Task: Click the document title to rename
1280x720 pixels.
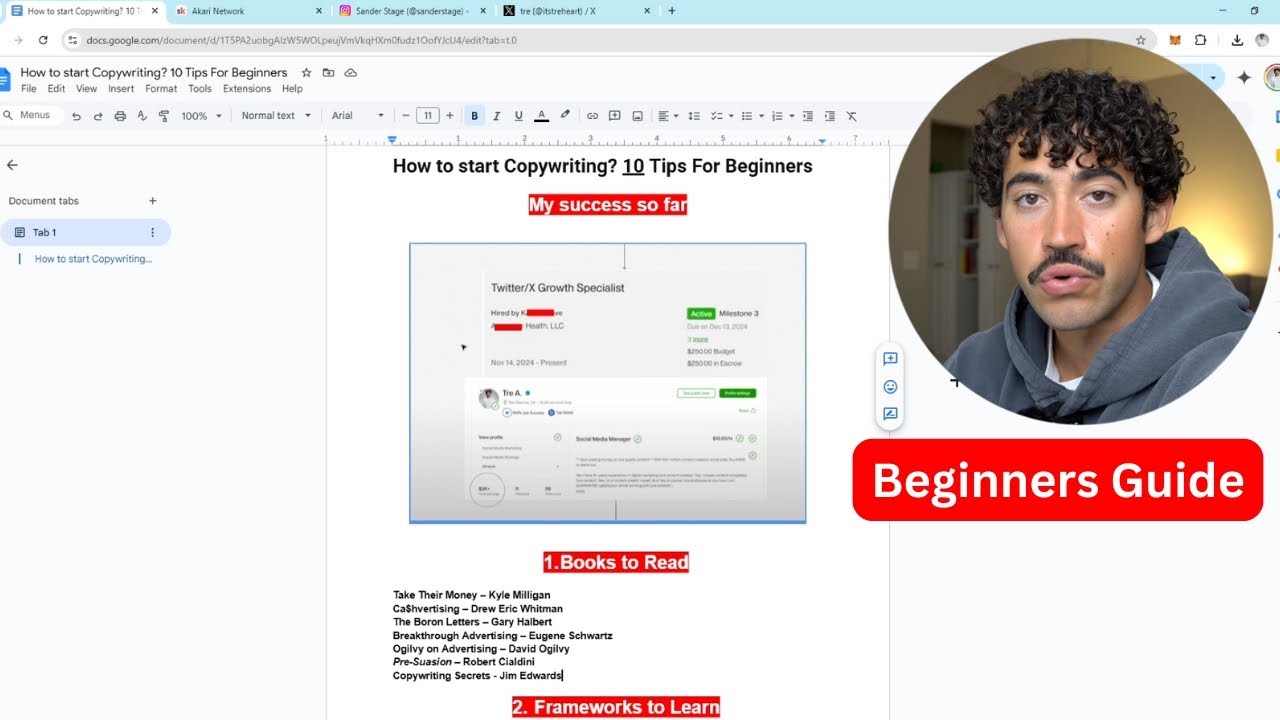Action: click(154, 72)
